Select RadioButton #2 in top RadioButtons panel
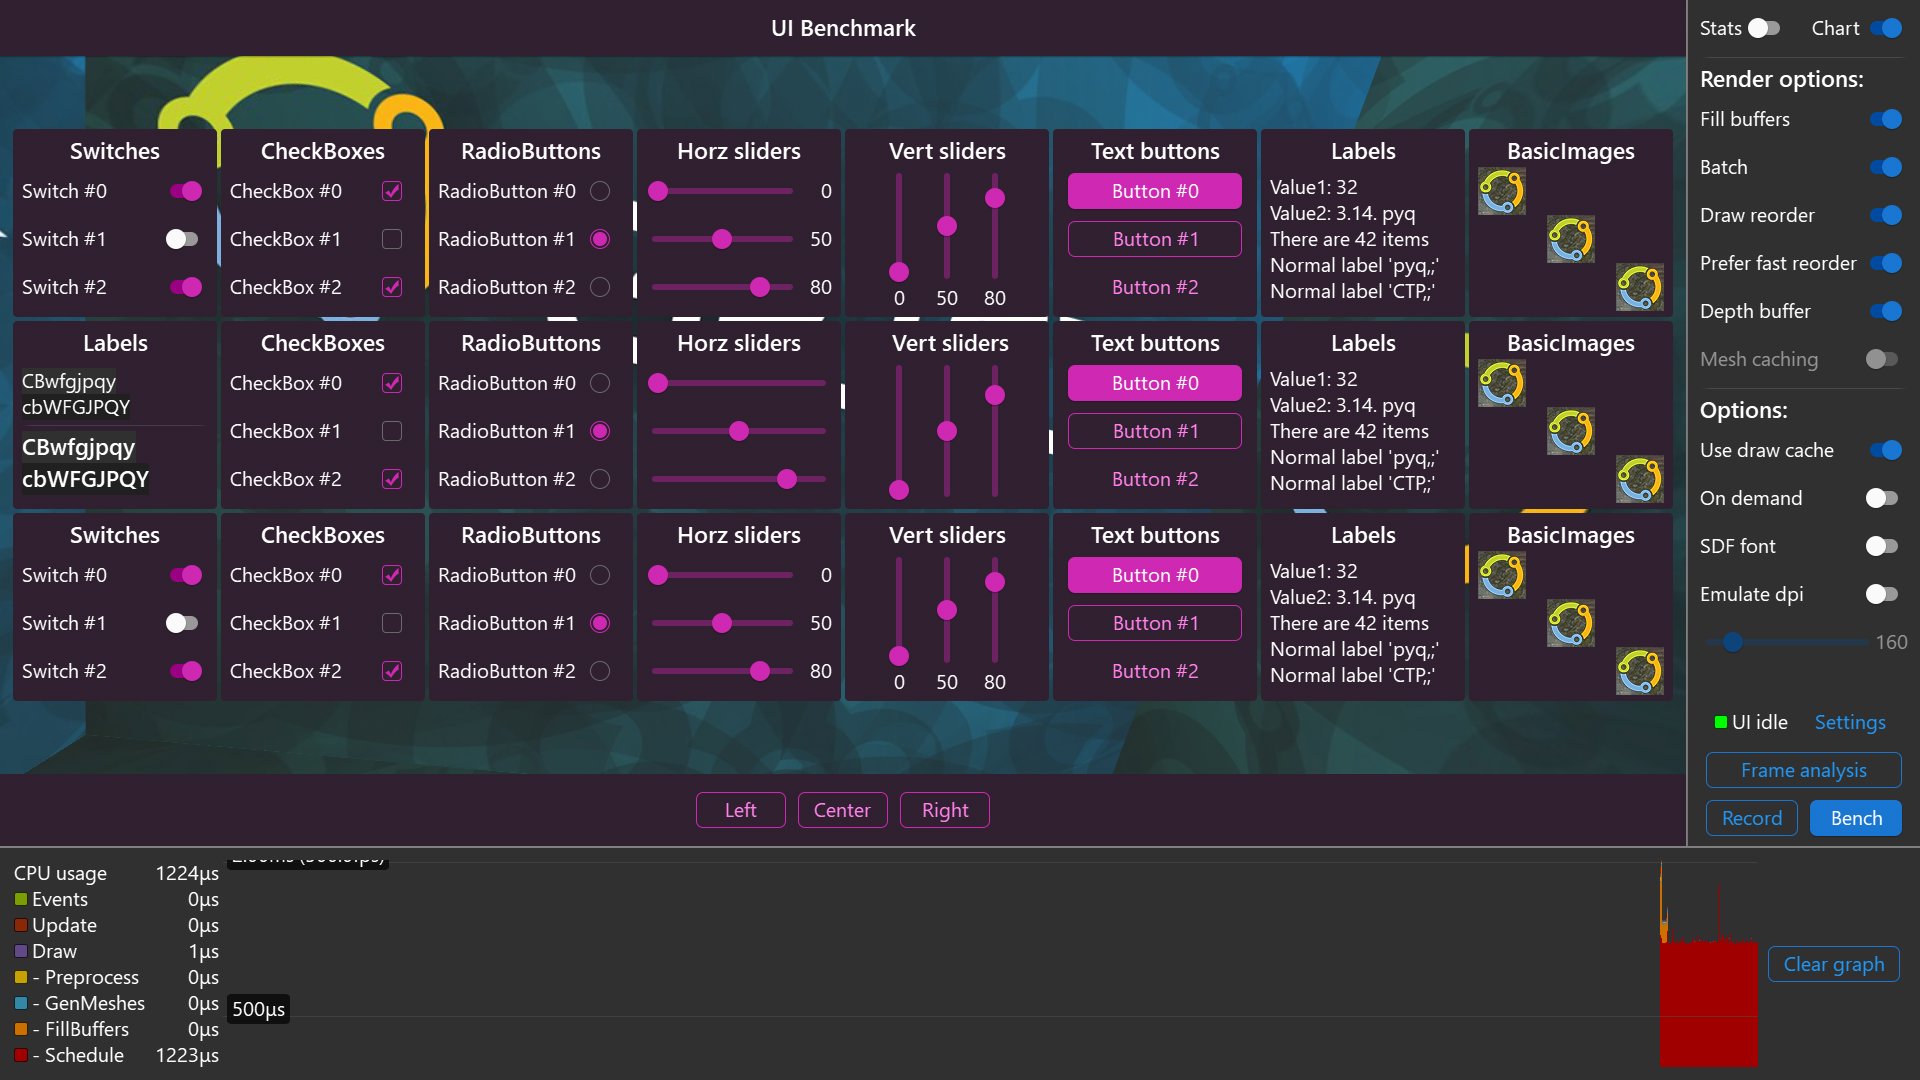Viewport: 1920px width, 1080px height. pos(600,287)
